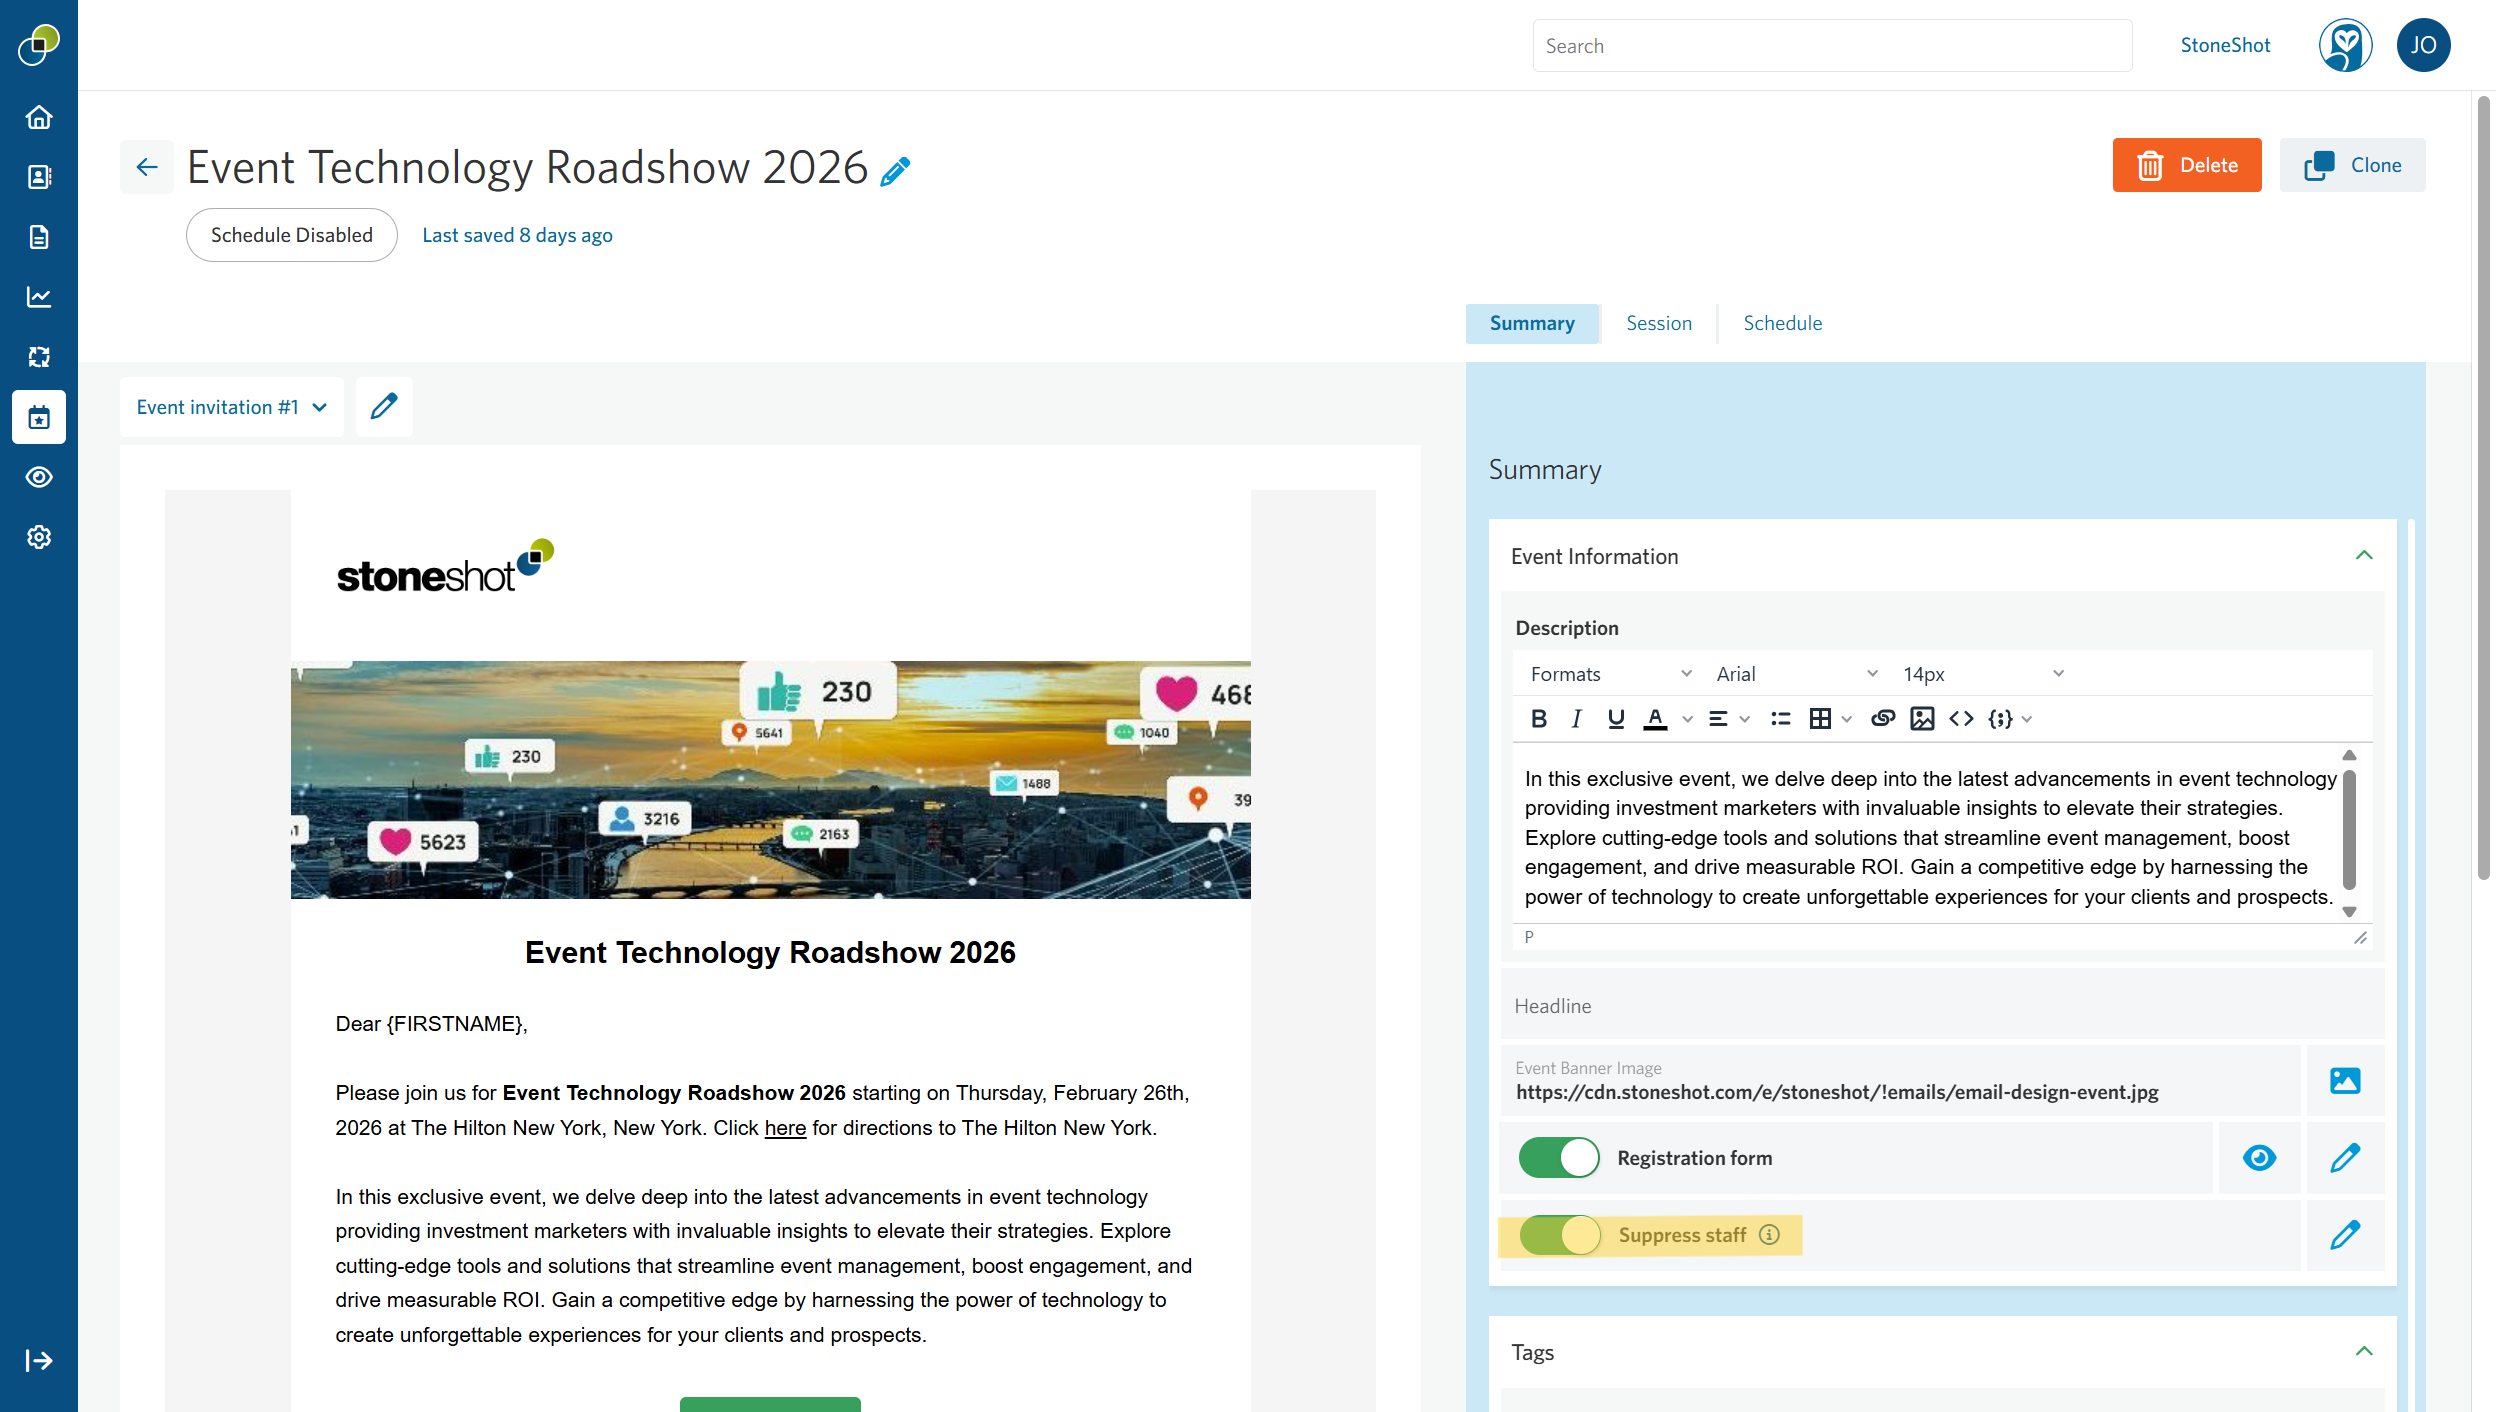The height and width of the screenshot is (1412, 2496).
Task: Collapse the Event Information section
Action: tap(2364, 555)
